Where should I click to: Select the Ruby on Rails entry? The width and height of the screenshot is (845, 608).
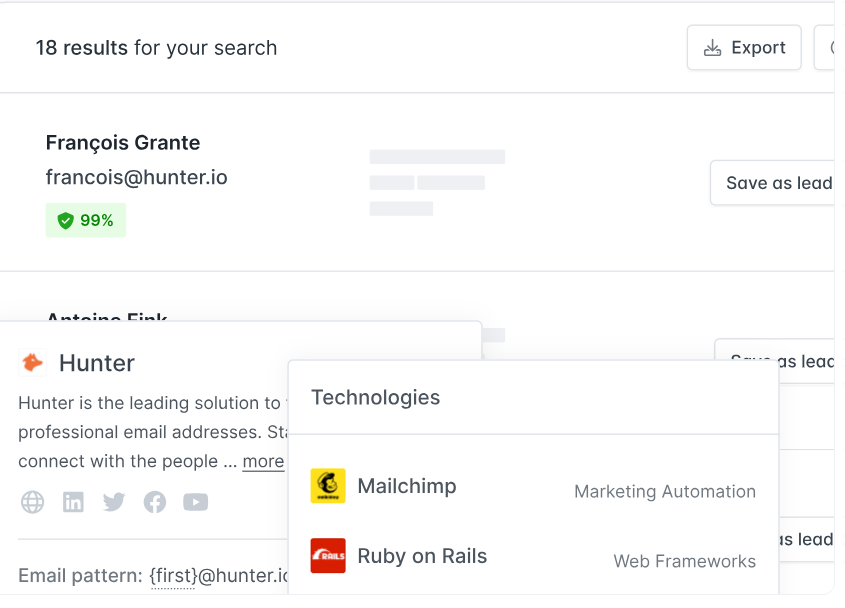point(534,556)
